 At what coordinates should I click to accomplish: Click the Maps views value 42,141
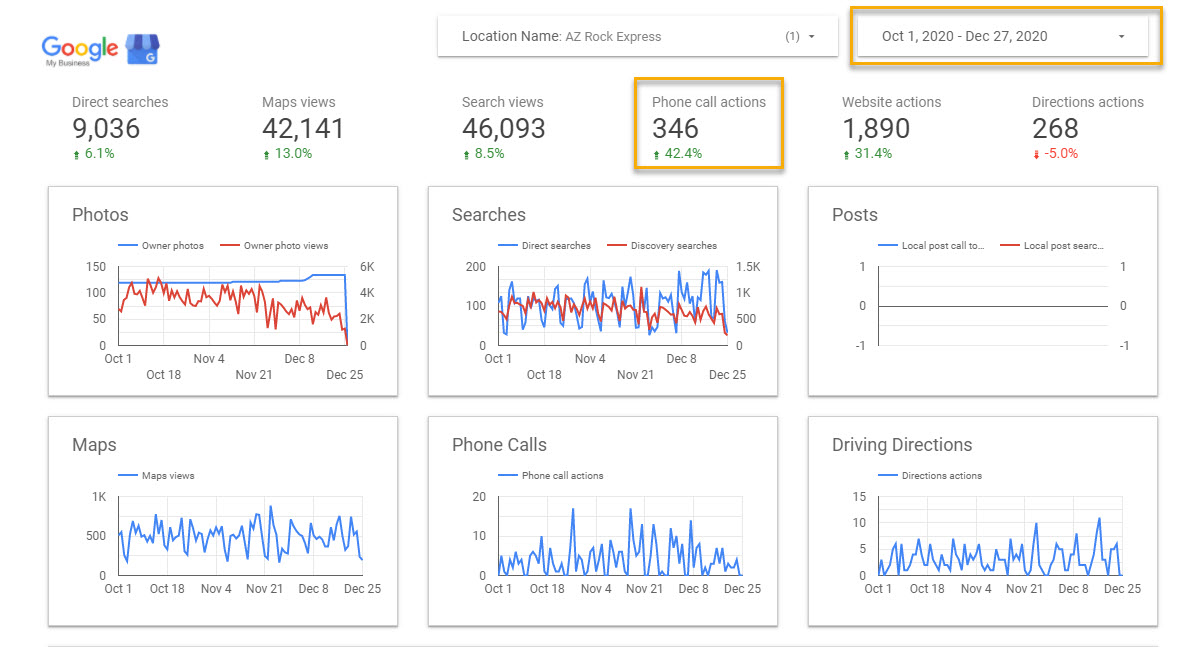coord(303,129)
